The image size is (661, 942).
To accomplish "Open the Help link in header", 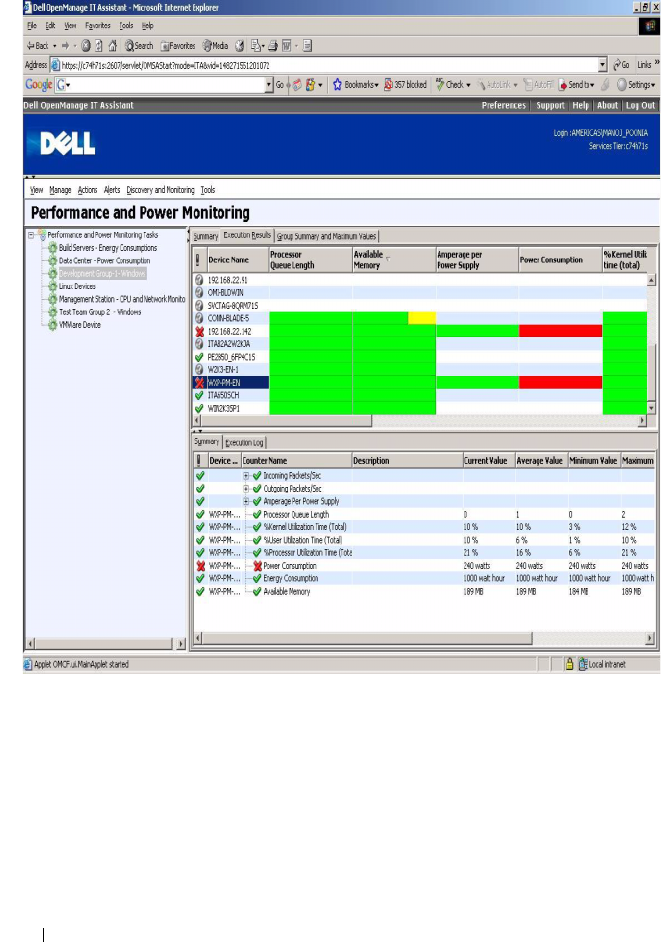I will click(x=580, y=106).
